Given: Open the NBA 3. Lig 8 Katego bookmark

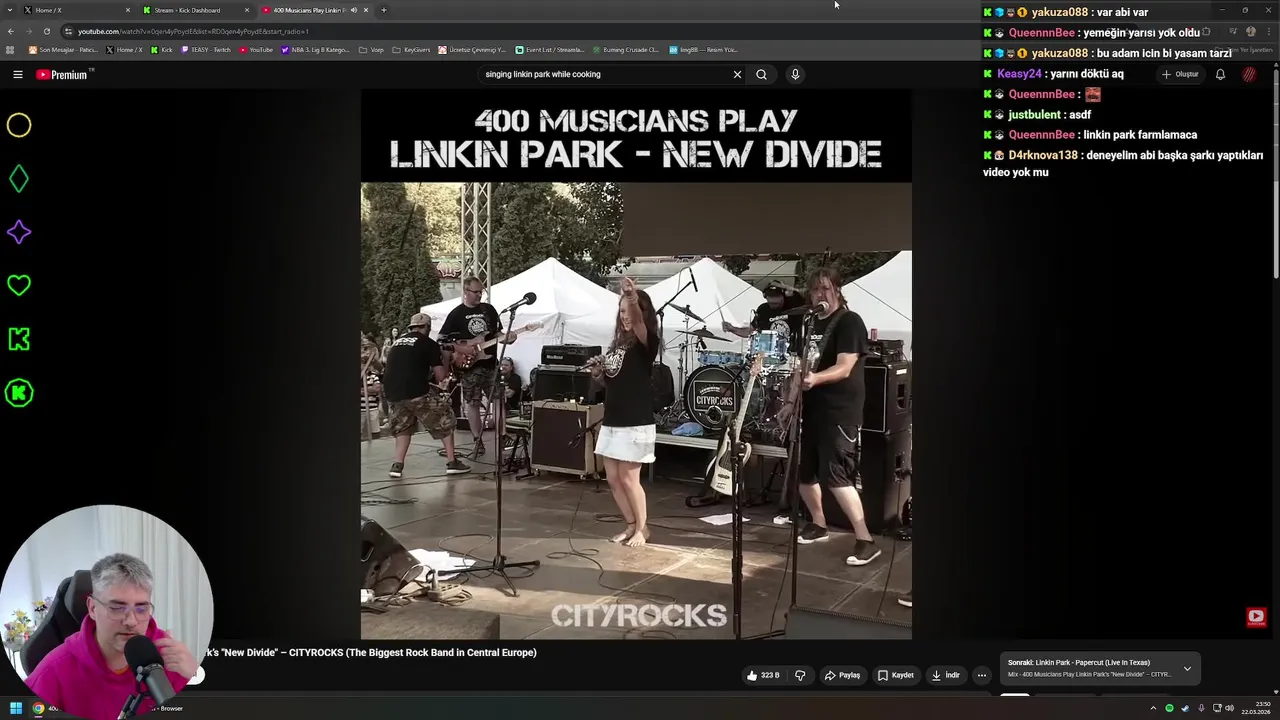Looking at the screenshot, I should click(x=315, y=50).
